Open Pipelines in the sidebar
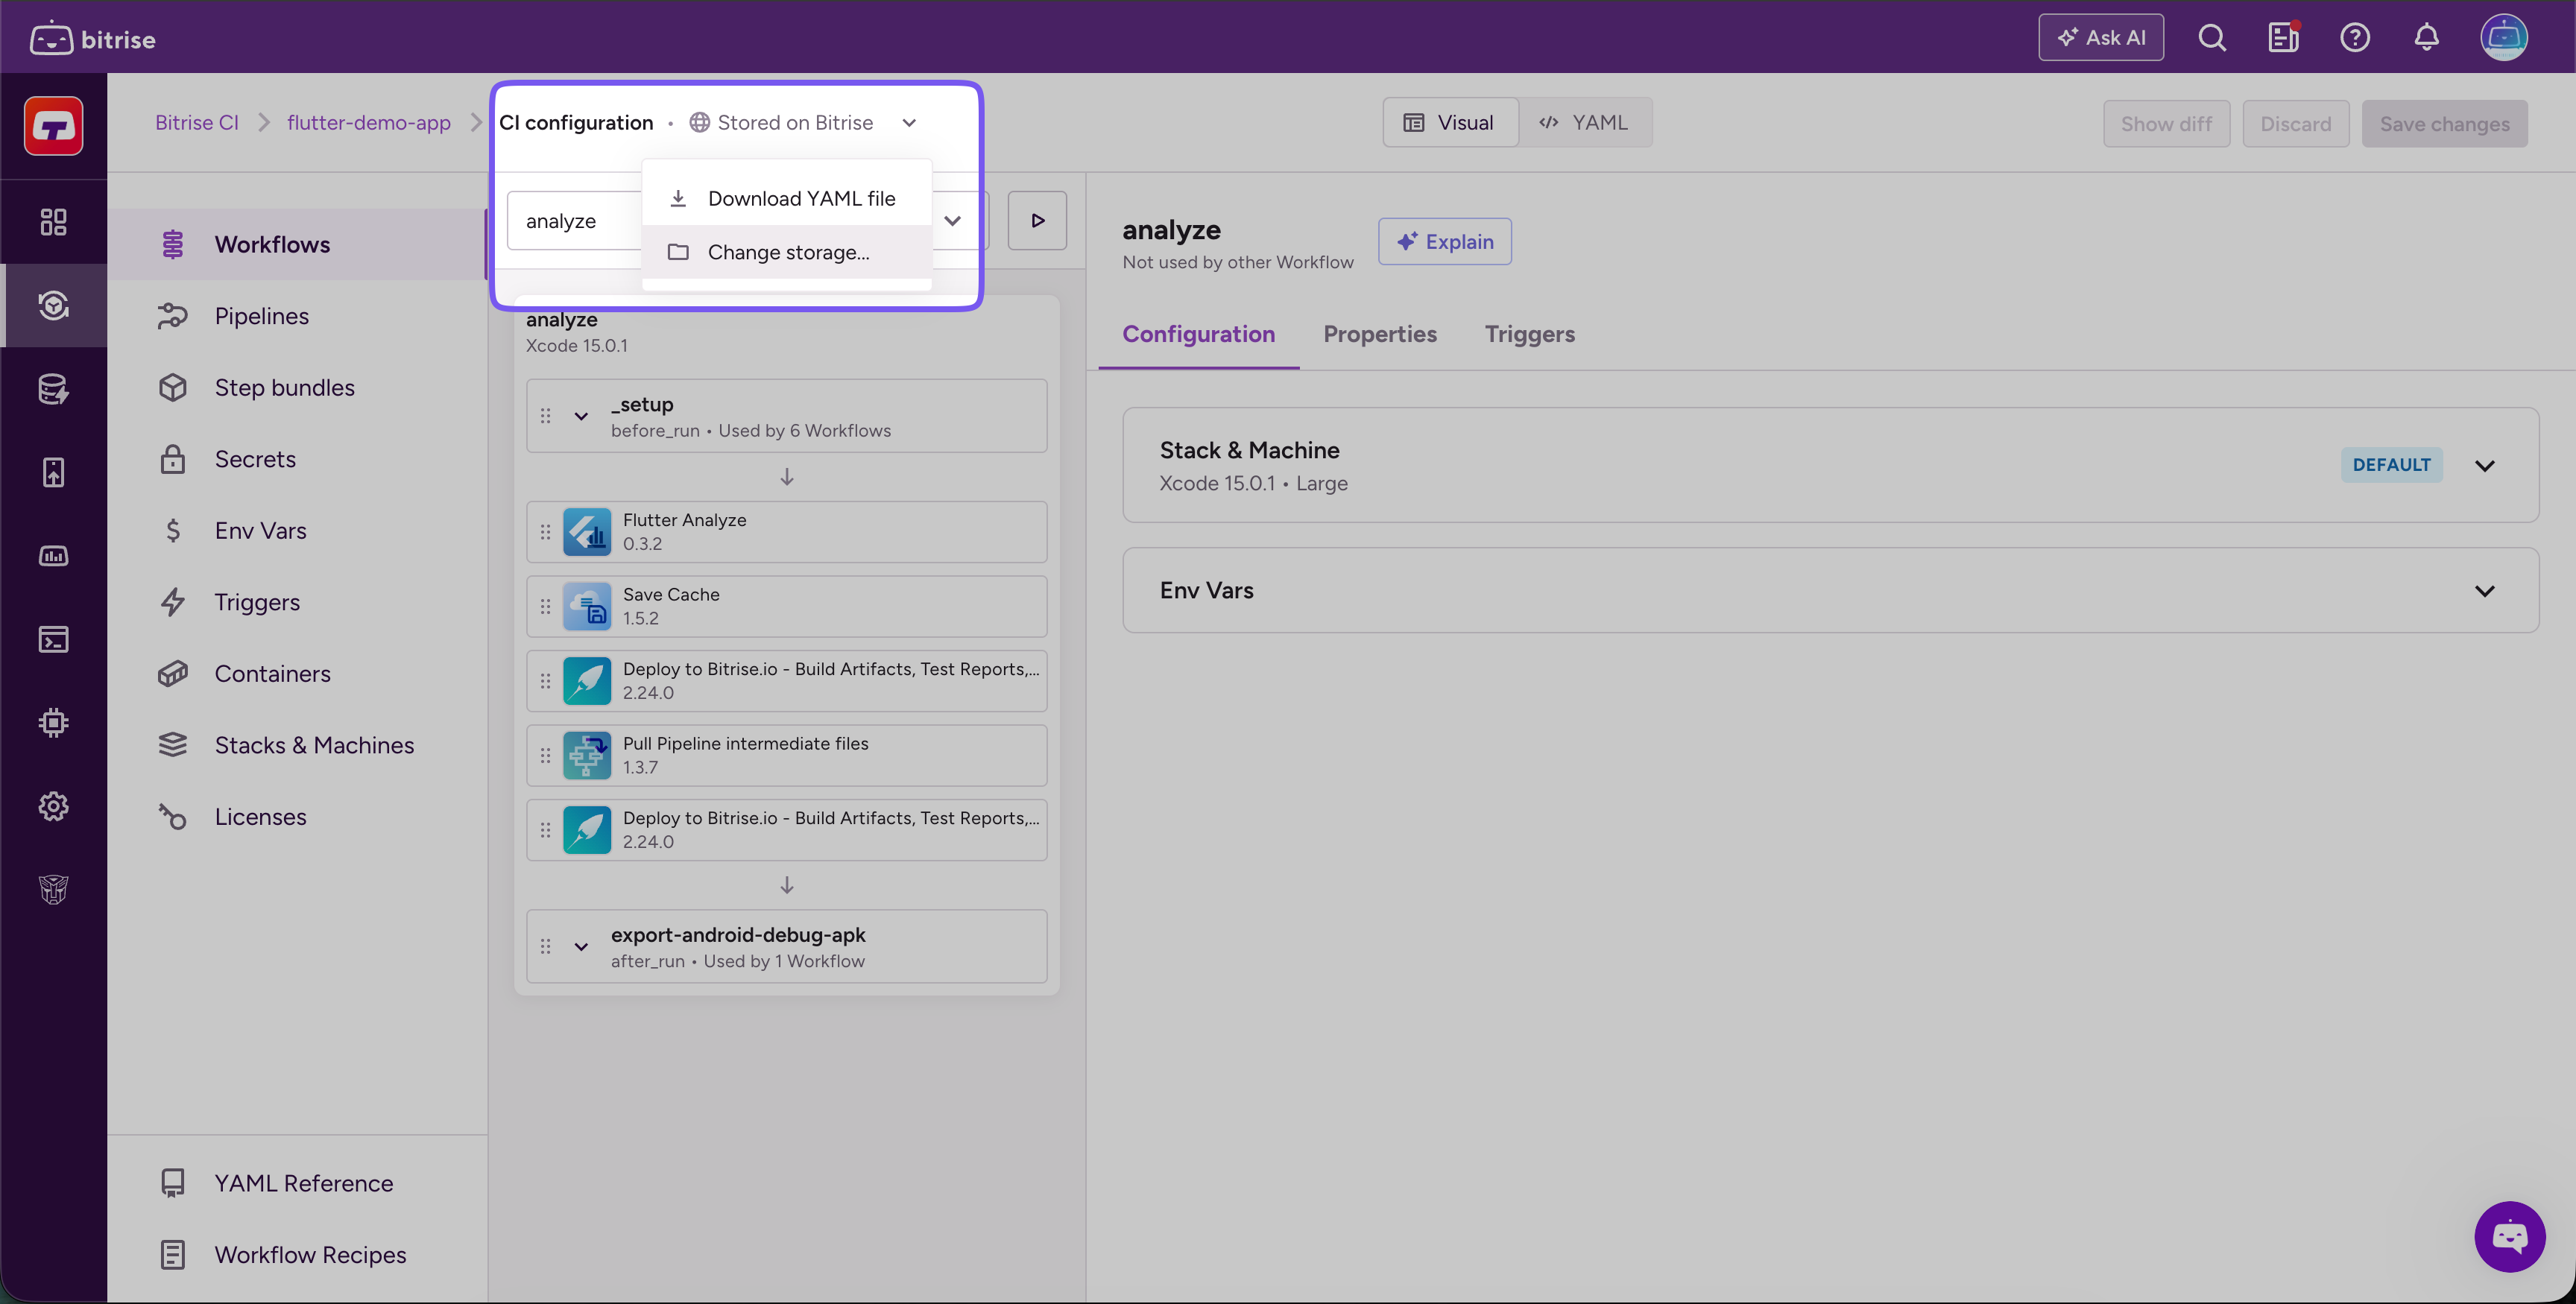The width and height of the screenshot is (2576, 1304). pyautogui.click(x=296, y=316)
